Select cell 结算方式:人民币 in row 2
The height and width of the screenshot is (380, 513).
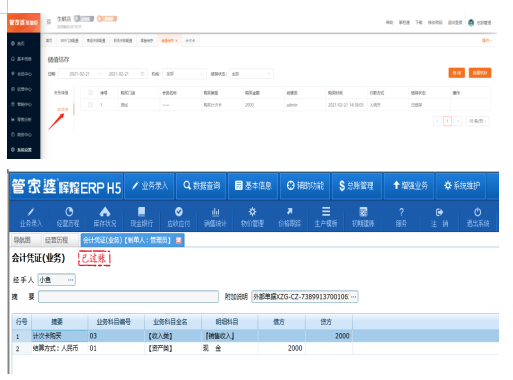coord(59,348)
